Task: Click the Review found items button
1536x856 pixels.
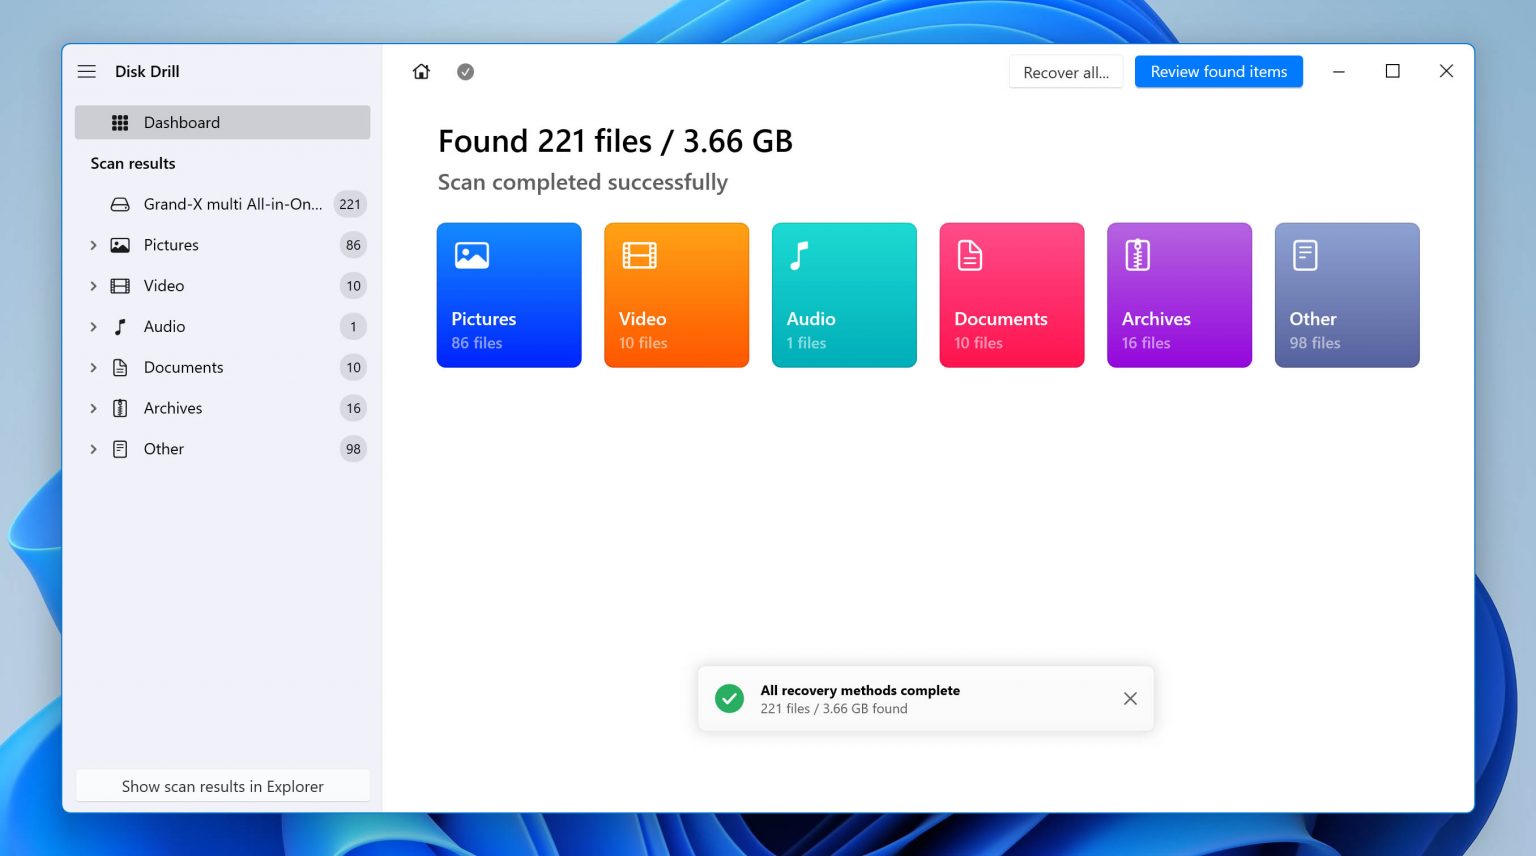Action: [x=1219, y=71]
